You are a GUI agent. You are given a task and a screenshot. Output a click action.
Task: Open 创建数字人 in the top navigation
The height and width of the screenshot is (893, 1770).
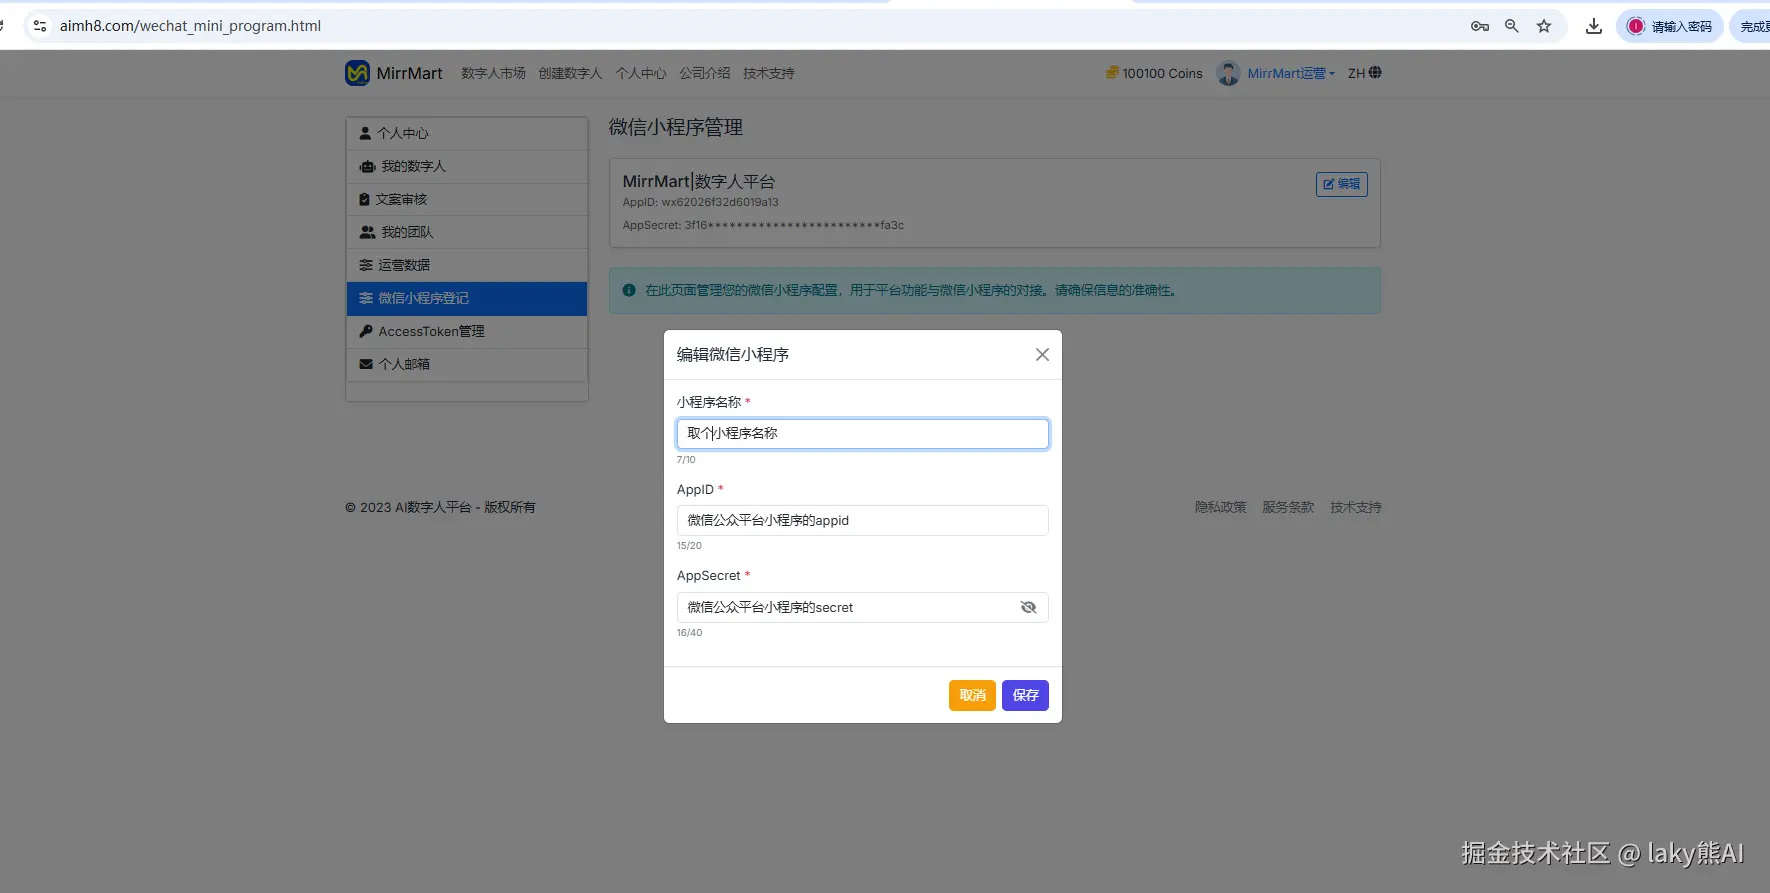[570, 73]
